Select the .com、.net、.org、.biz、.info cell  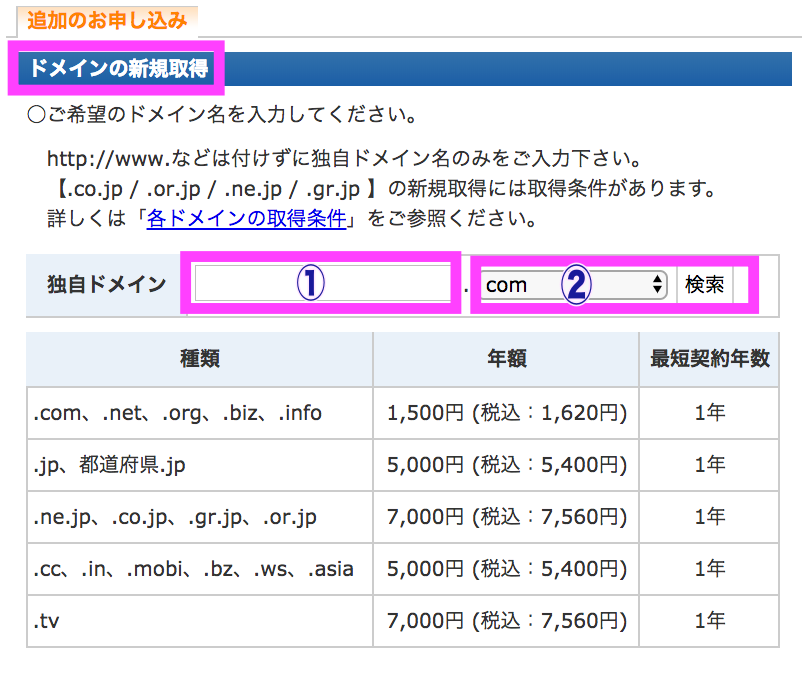[200, 413]
